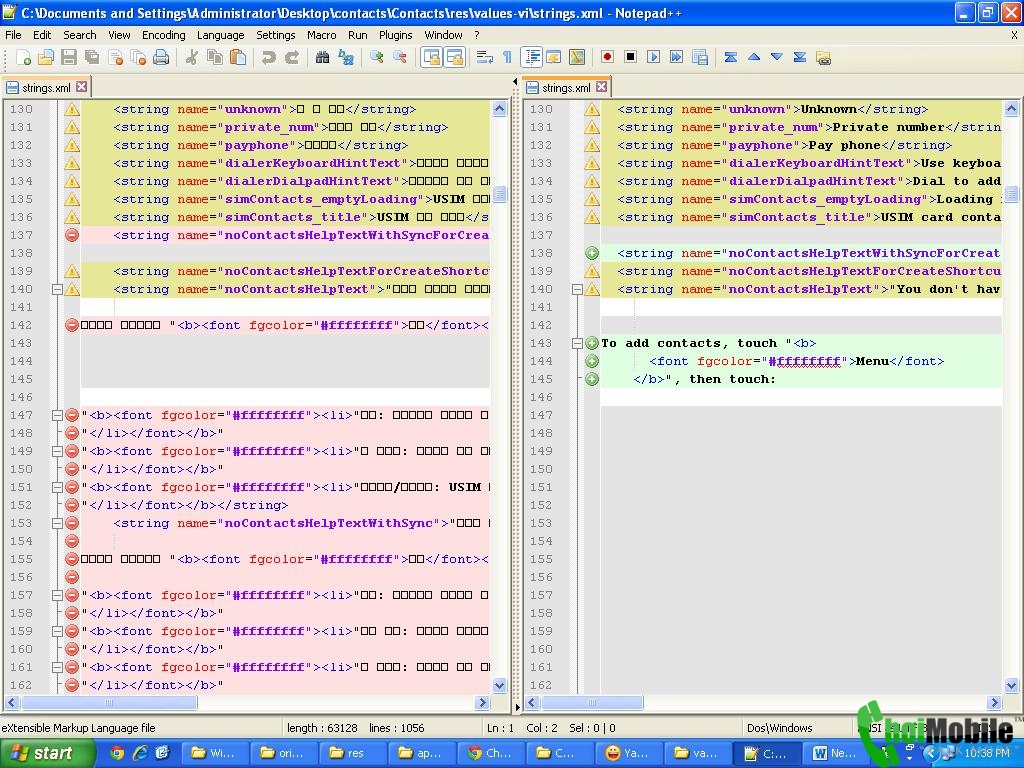Click right pane horizontal scrollbar thumb
Image resolution: width=1024 pixels, height=768 pixels.
click(592, 703)
